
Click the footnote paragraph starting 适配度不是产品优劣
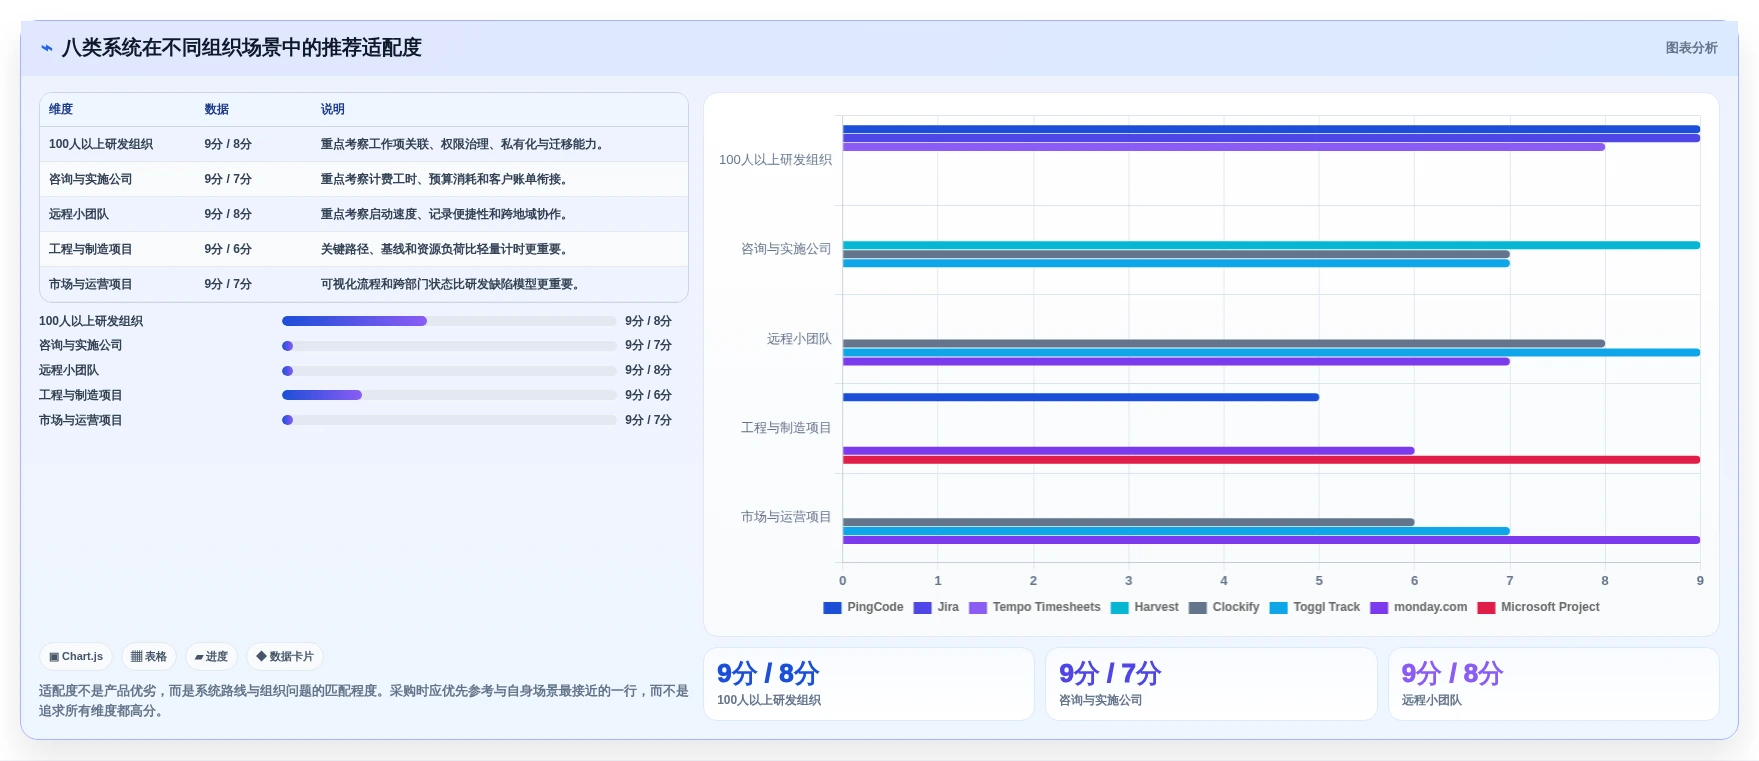(x=364, y=701)
